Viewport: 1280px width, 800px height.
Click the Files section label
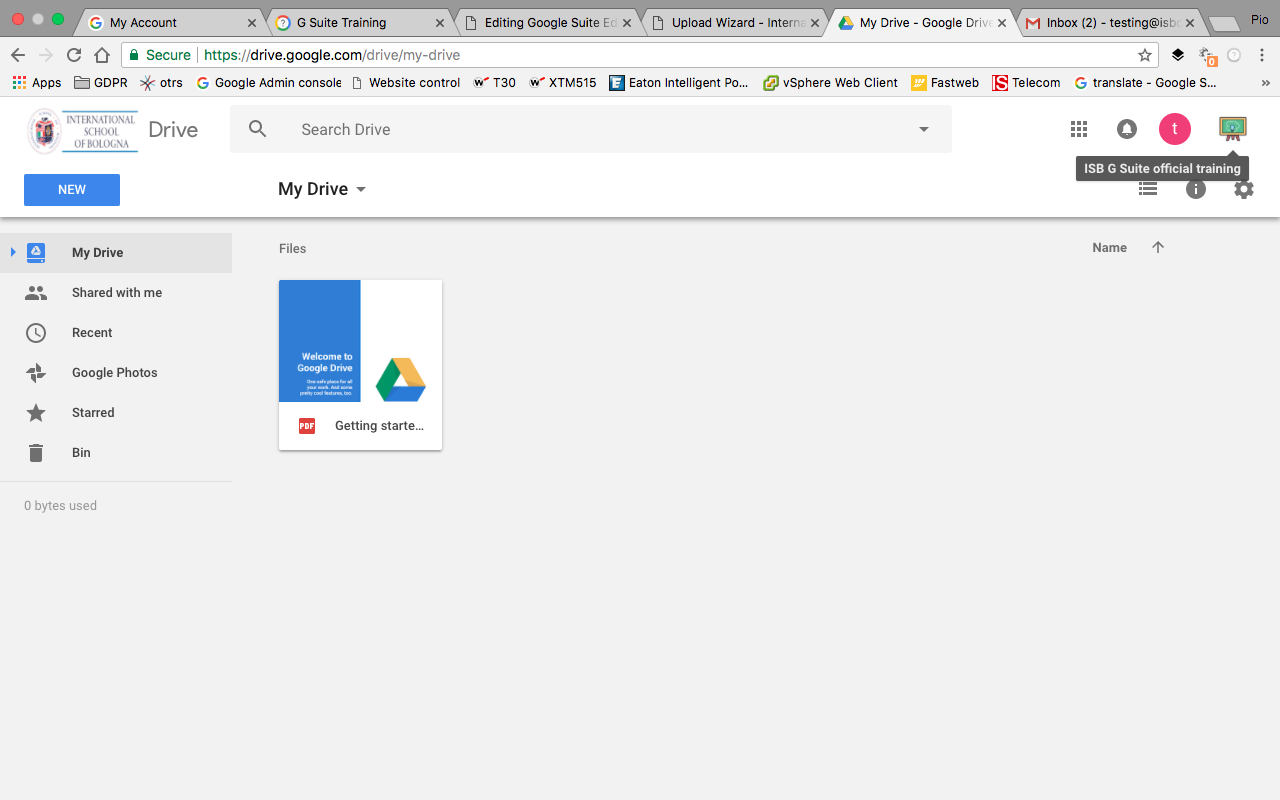(x=293, y=248)
